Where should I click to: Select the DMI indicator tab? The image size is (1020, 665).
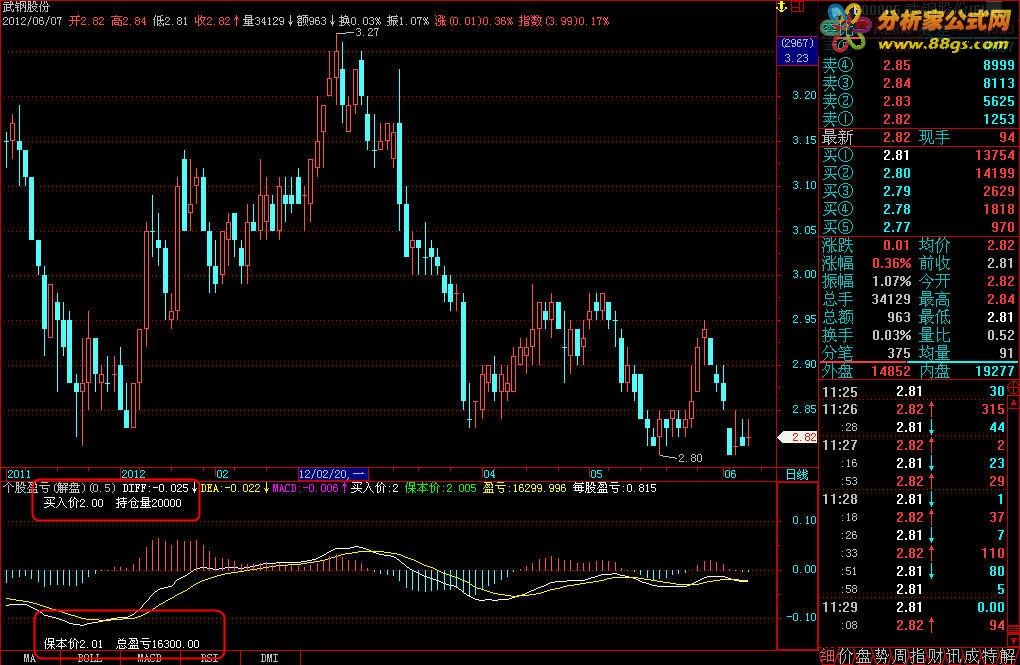[269, 658]
